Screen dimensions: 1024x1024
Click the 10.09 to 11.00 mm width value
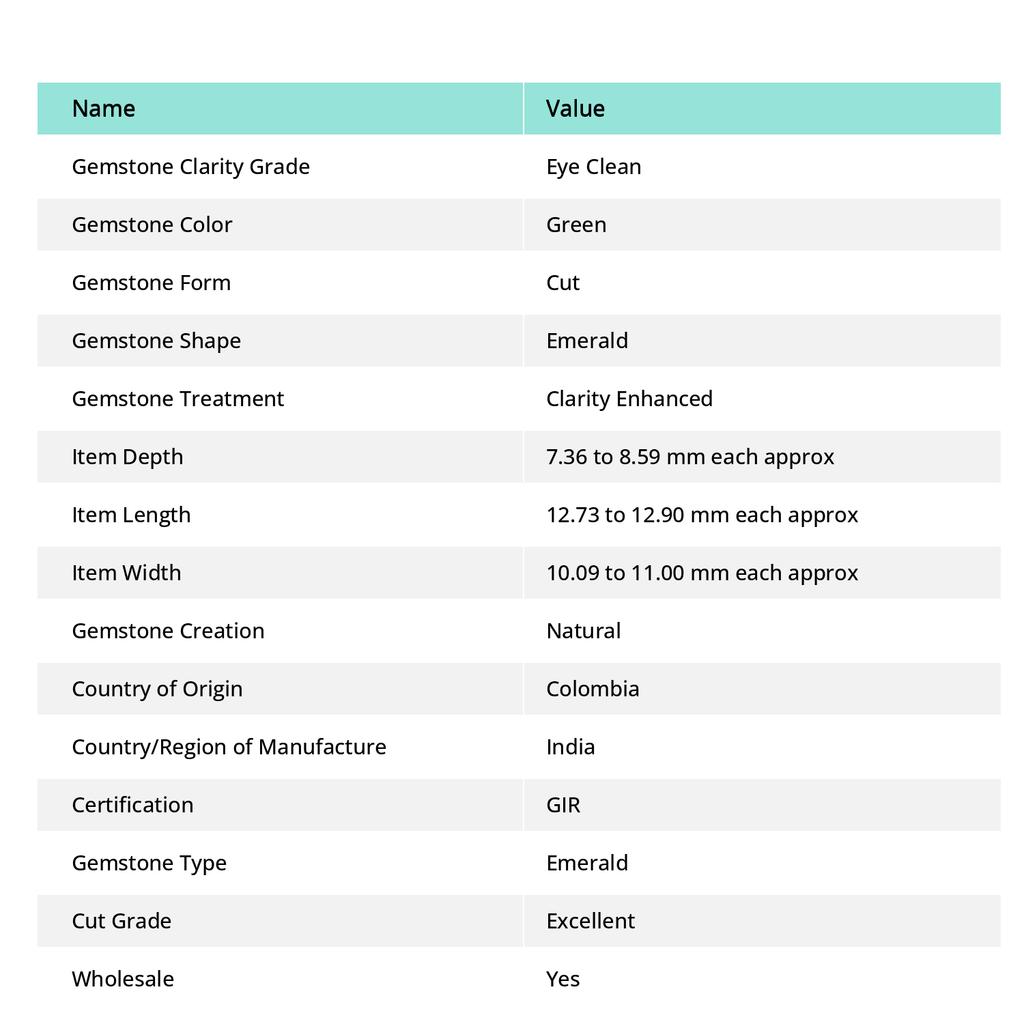pyautogui.click(x=702, y=573)
